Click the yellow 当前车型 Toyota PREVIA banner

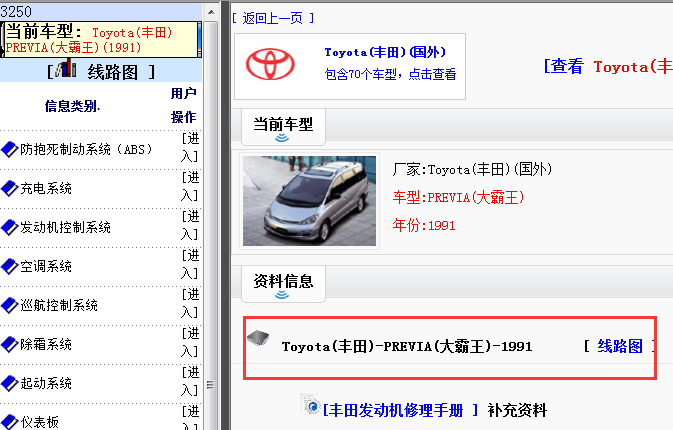[x=101, y=39]
